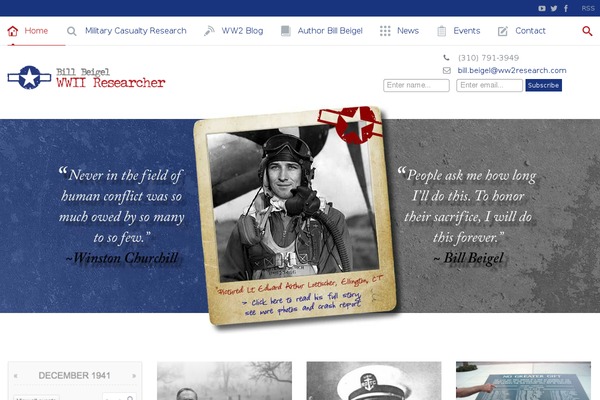The image size is (600, 400).
Task: Click the star roundel logo emblem
Action: pos(29,77)
